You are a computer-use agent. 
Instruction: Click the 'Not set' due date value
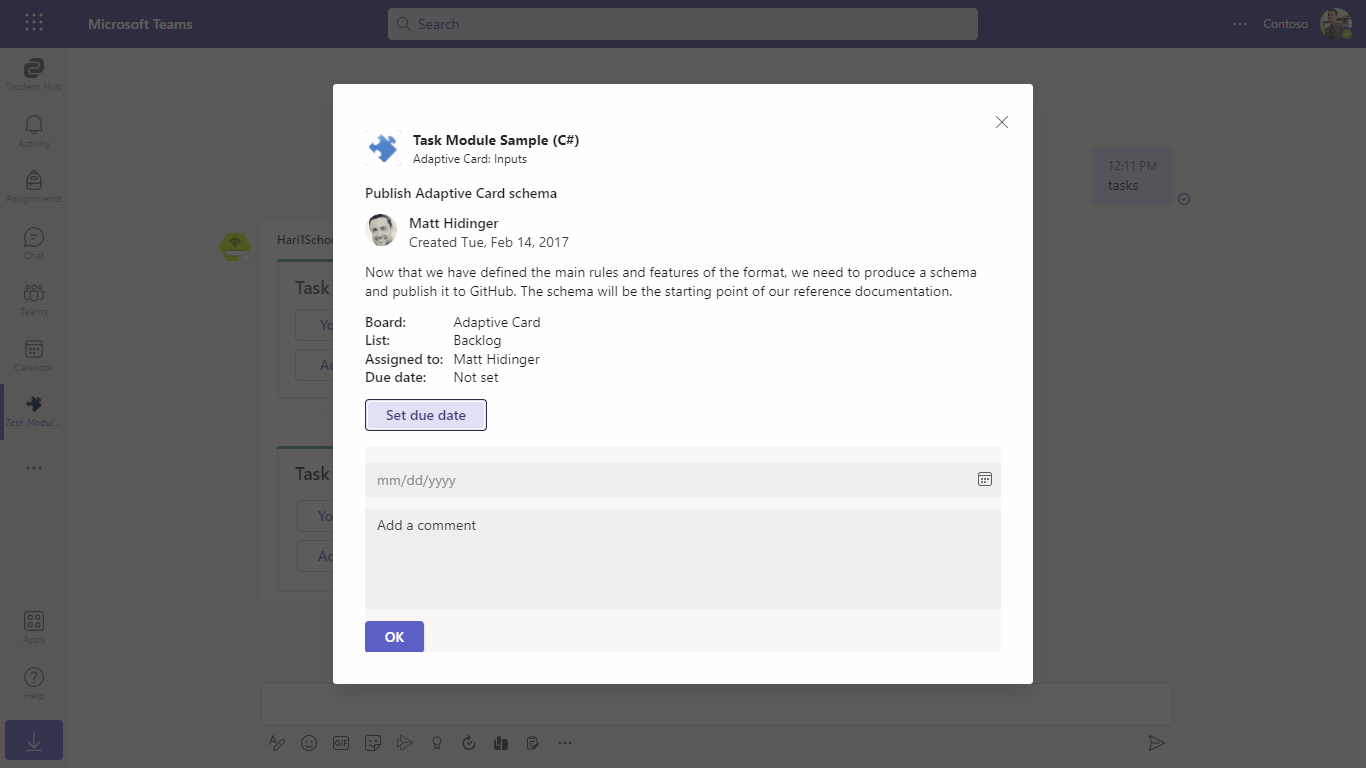[x=476, y=377]
